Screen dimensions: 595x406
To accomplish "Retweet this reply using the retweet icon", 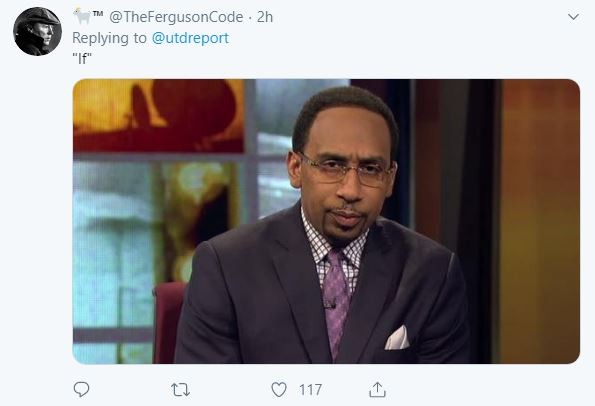I will pyautogui.click(x=180, y=390).
